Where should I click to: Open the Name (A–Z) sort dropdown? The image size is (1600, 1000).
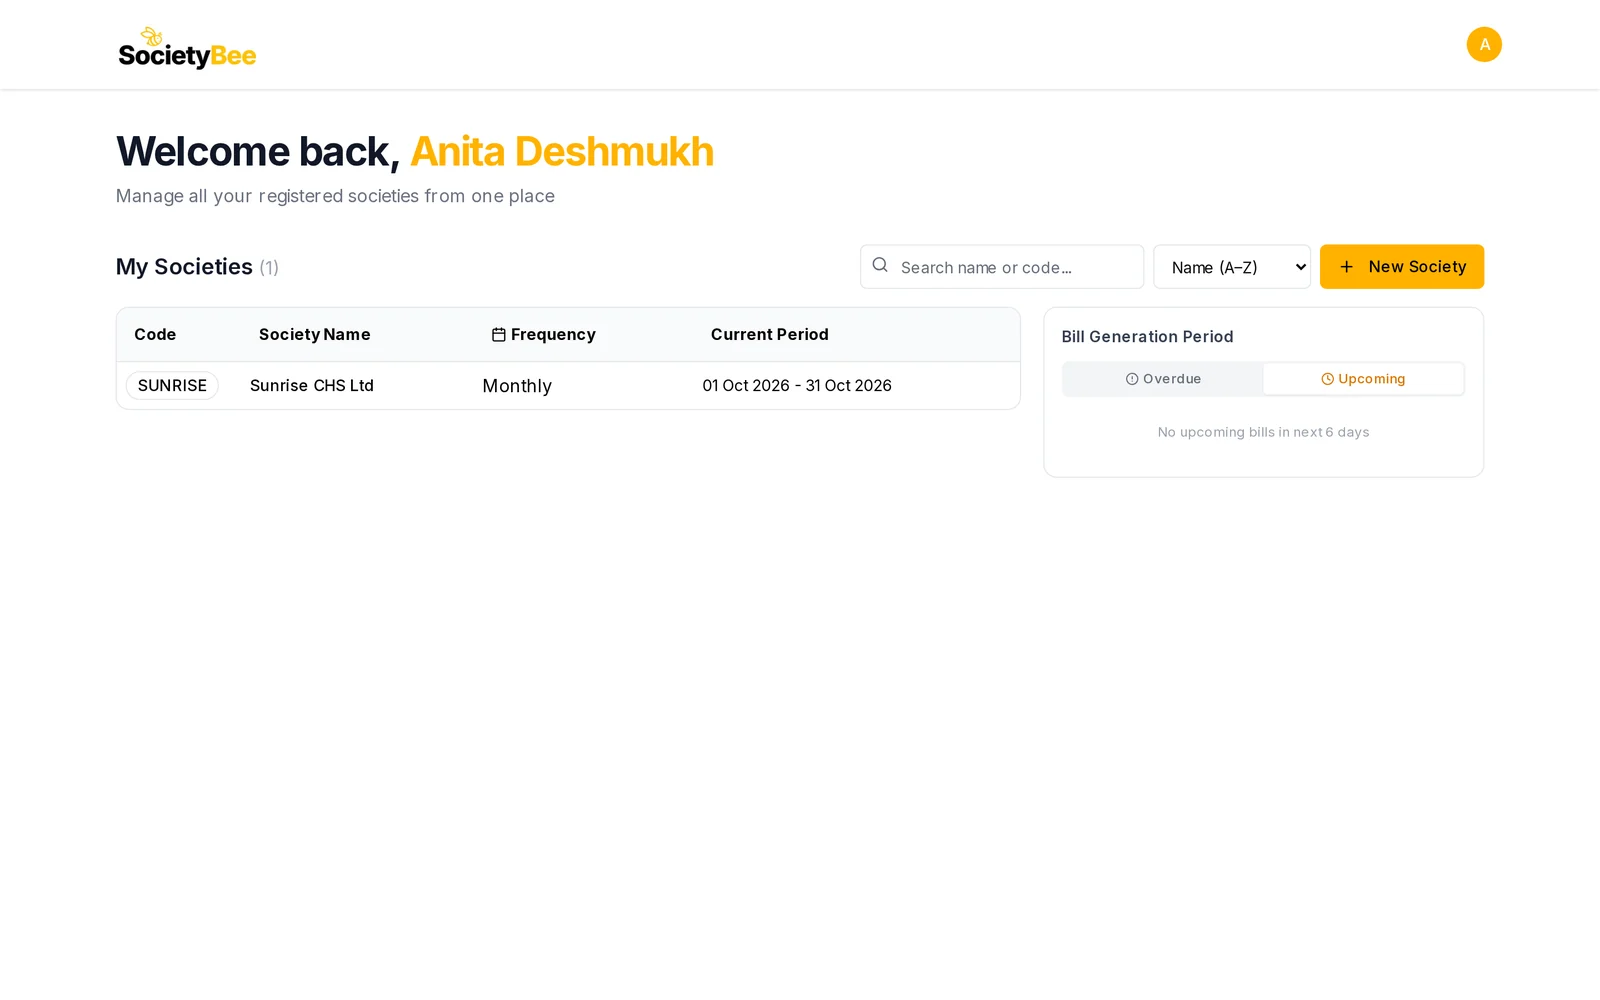click(1232, 267)
